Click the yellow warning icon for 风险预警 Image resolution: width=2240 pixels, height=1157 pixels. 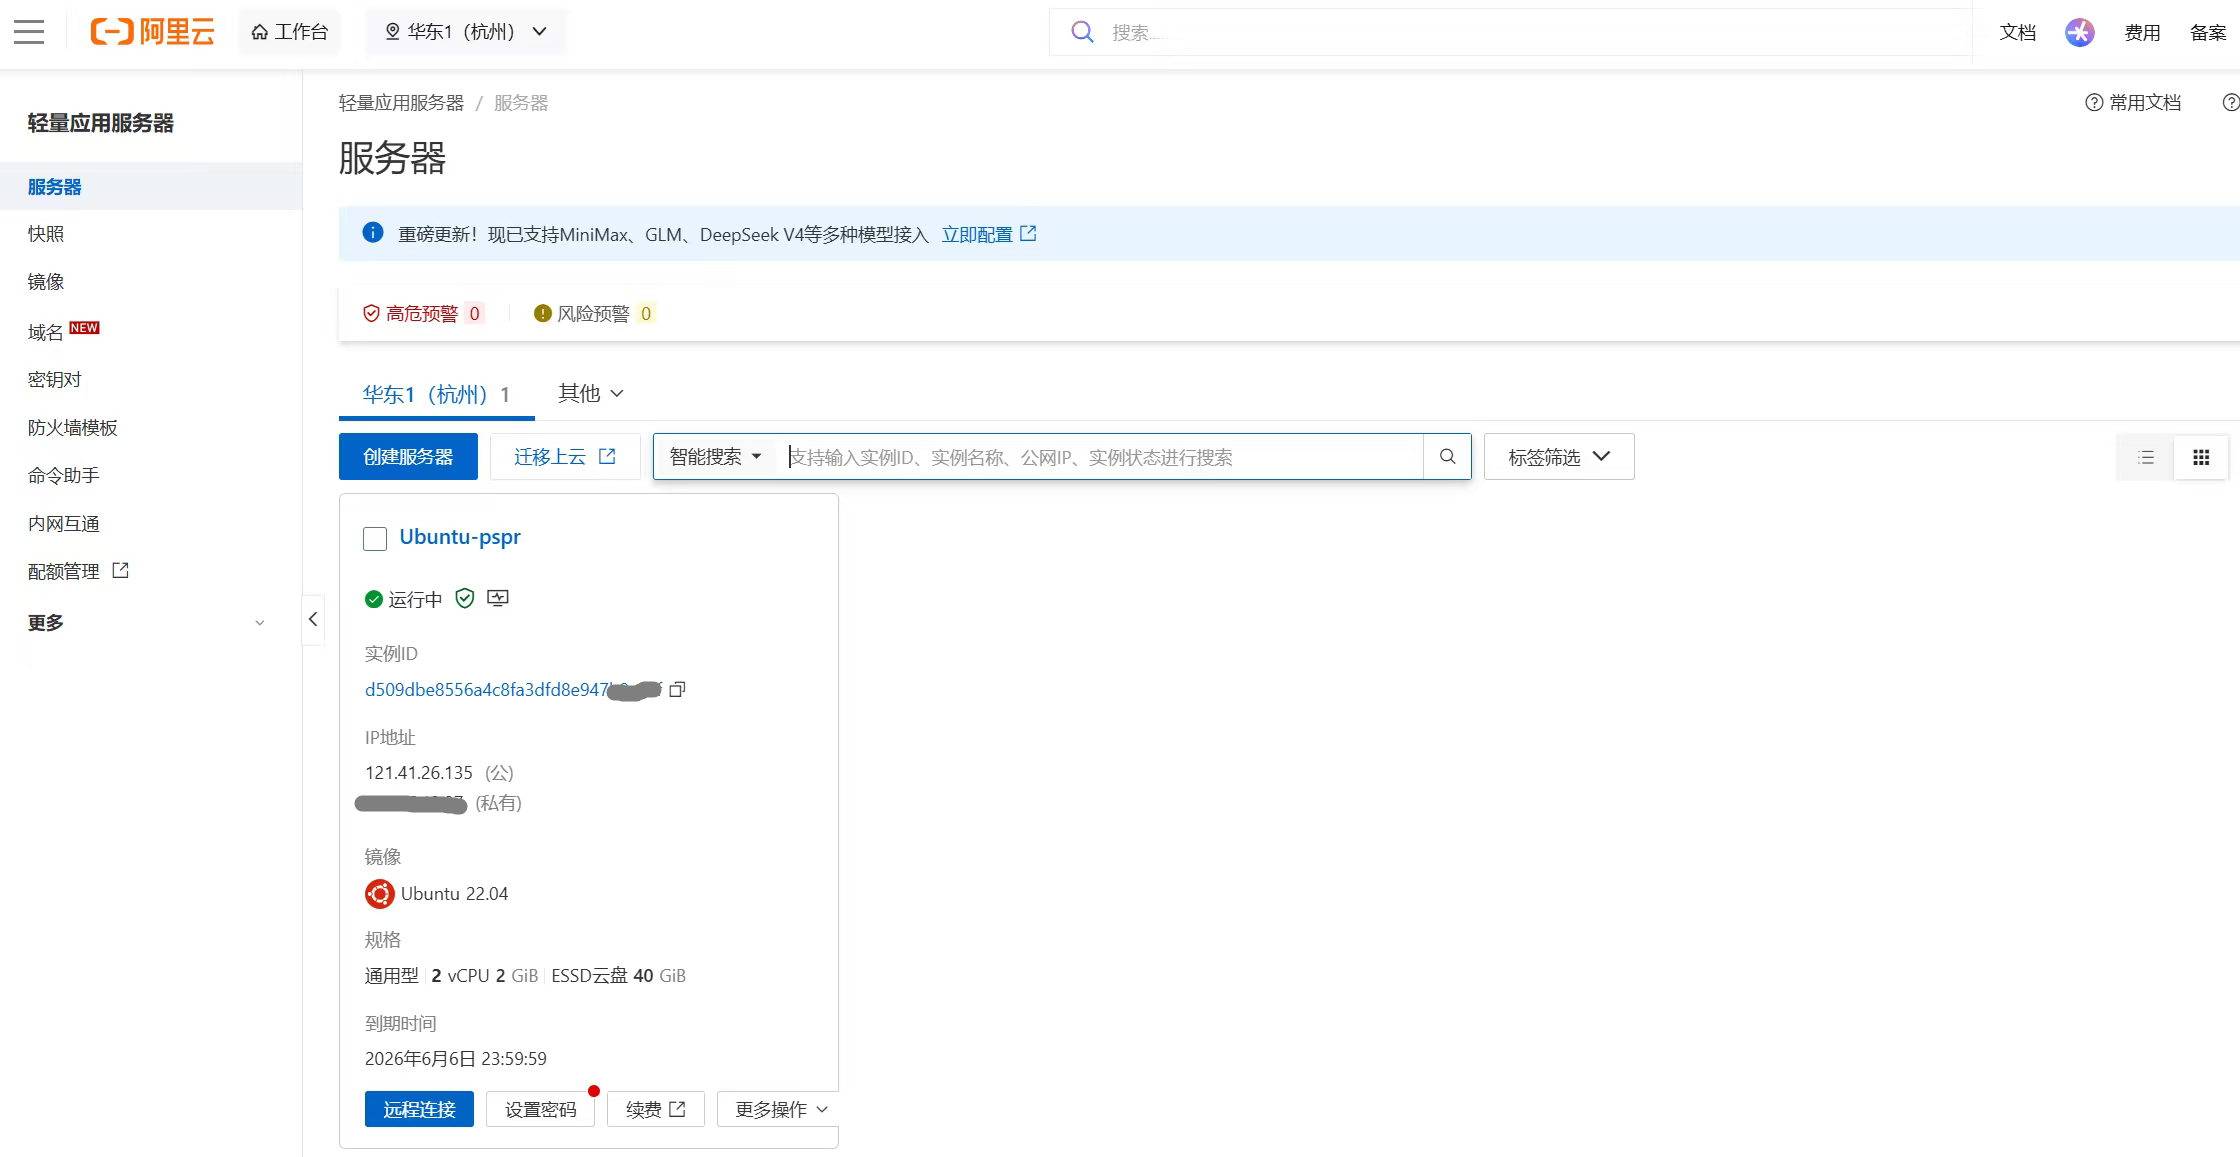pyautogui.click(x=543, y=314)
